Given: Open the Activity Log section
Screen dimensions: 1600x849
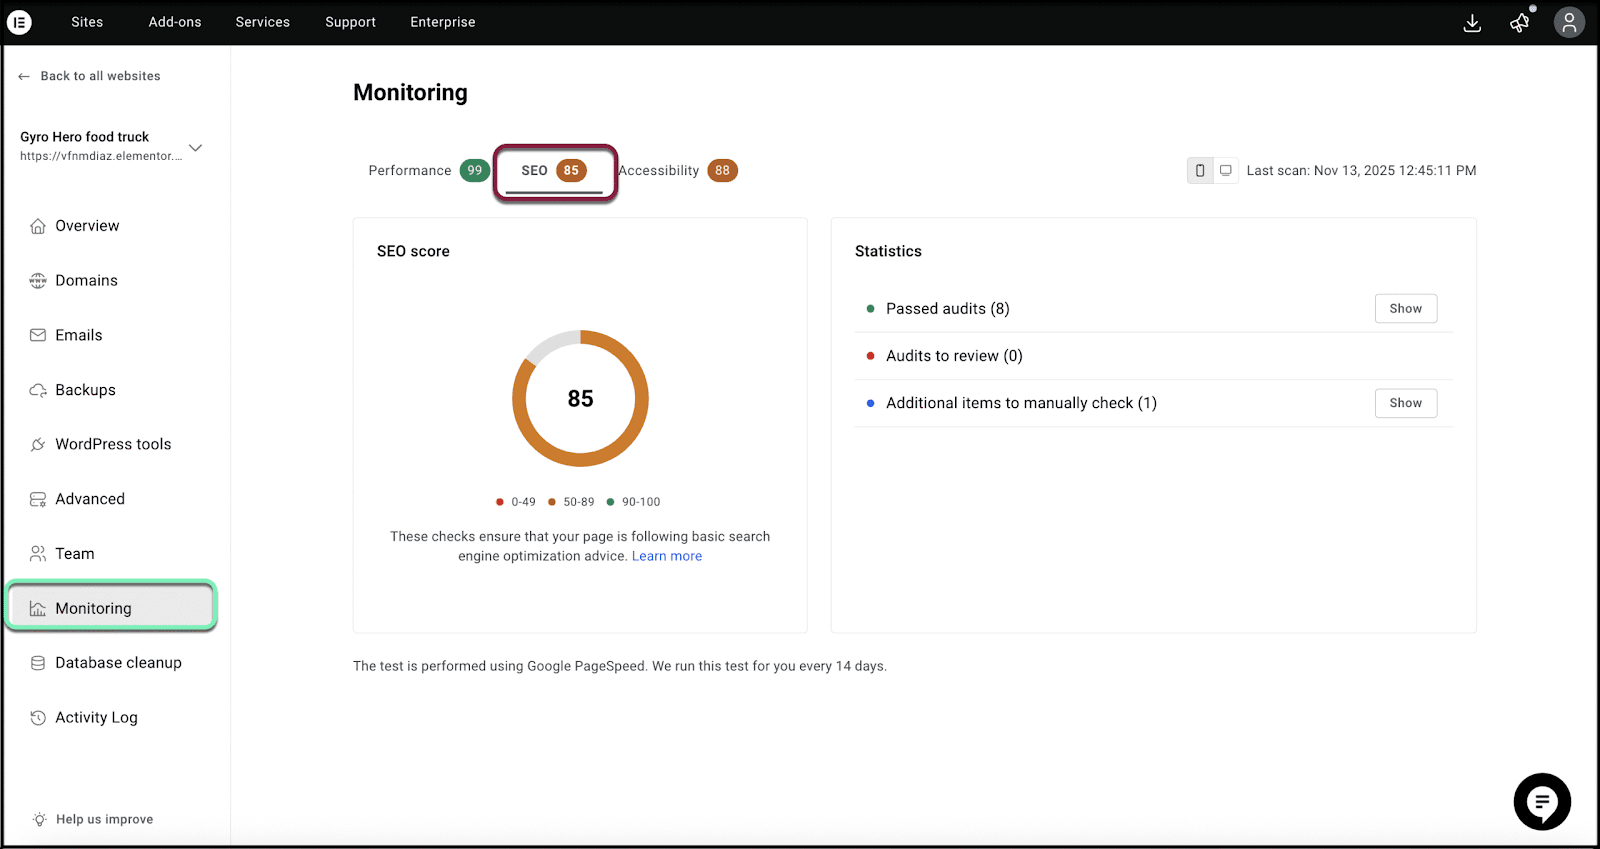Looking at the screenshot, I should pyautogui.click(x=97, y=717).
